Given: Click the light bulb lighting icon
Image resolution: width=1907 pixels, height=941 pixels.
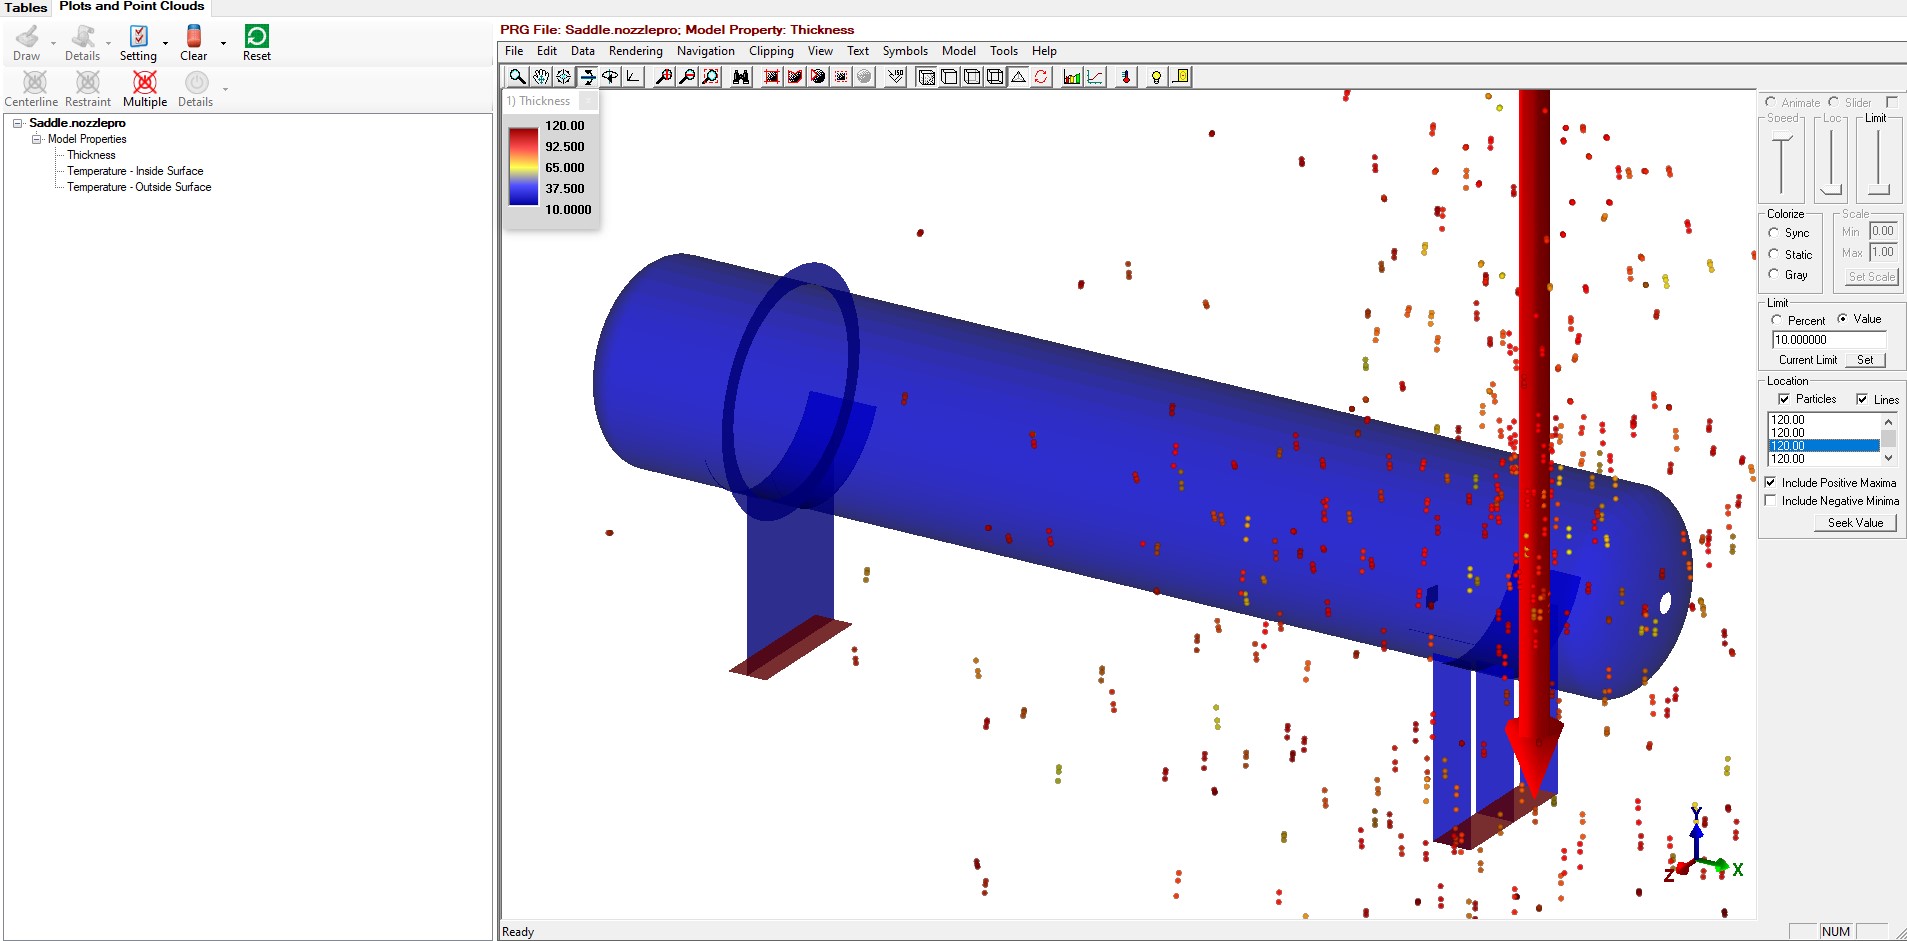Looking at the screenshot, I should [x=1156, y=77].
